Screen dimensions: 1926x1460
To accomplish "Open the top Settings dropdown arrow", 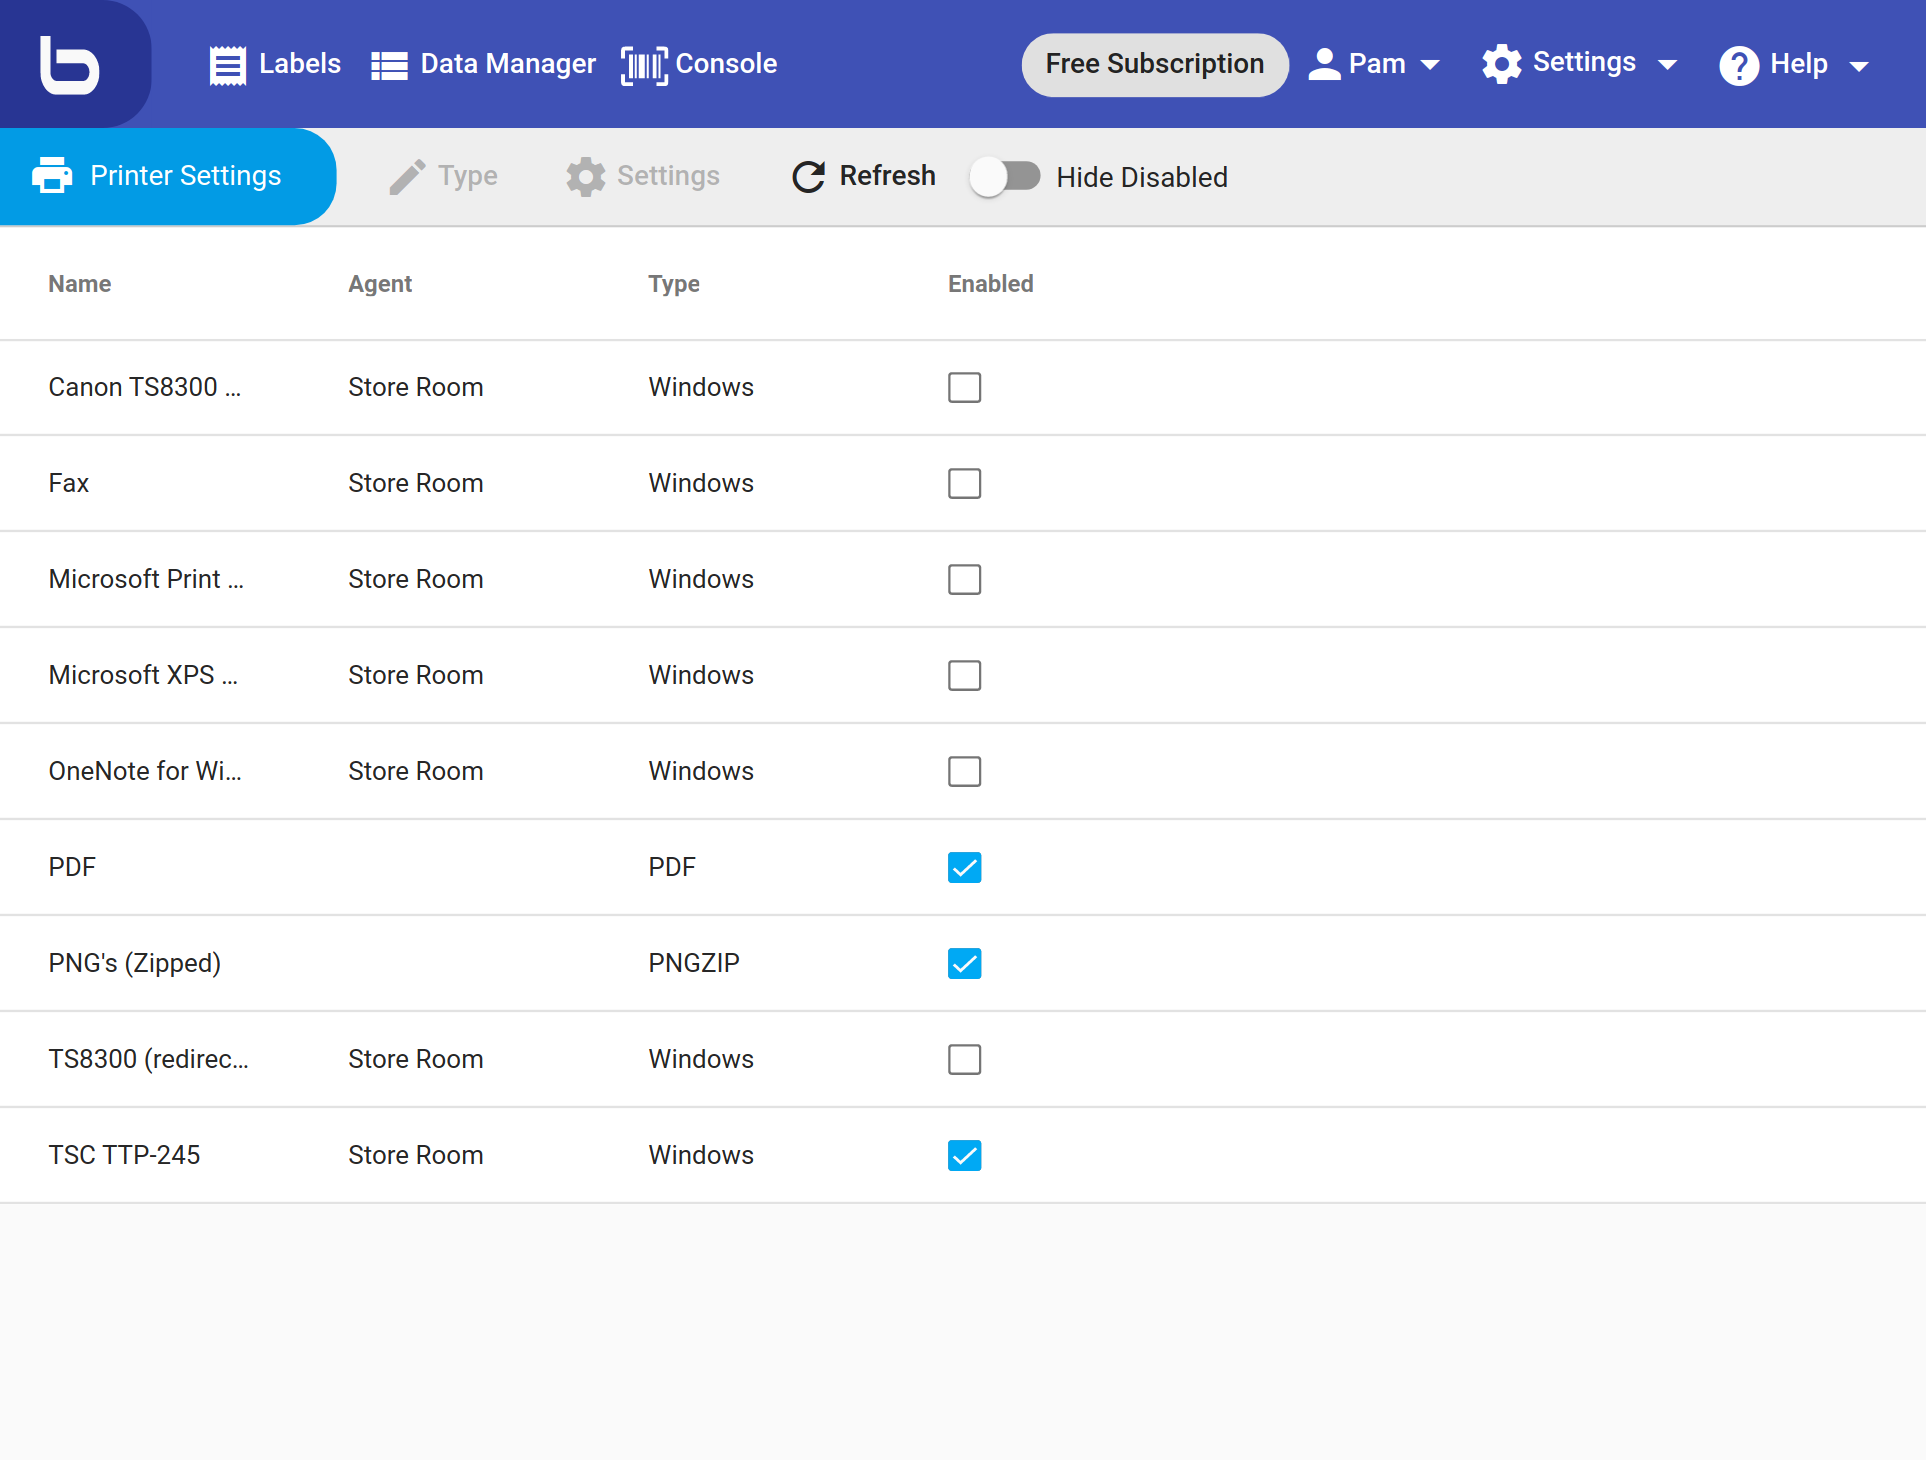I will [1667, 65].
